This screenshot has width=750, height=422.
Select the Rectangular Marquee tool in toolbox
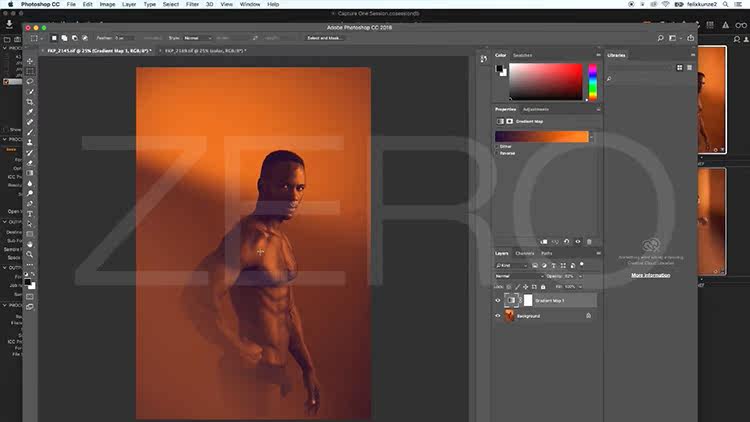coord(30,71)
